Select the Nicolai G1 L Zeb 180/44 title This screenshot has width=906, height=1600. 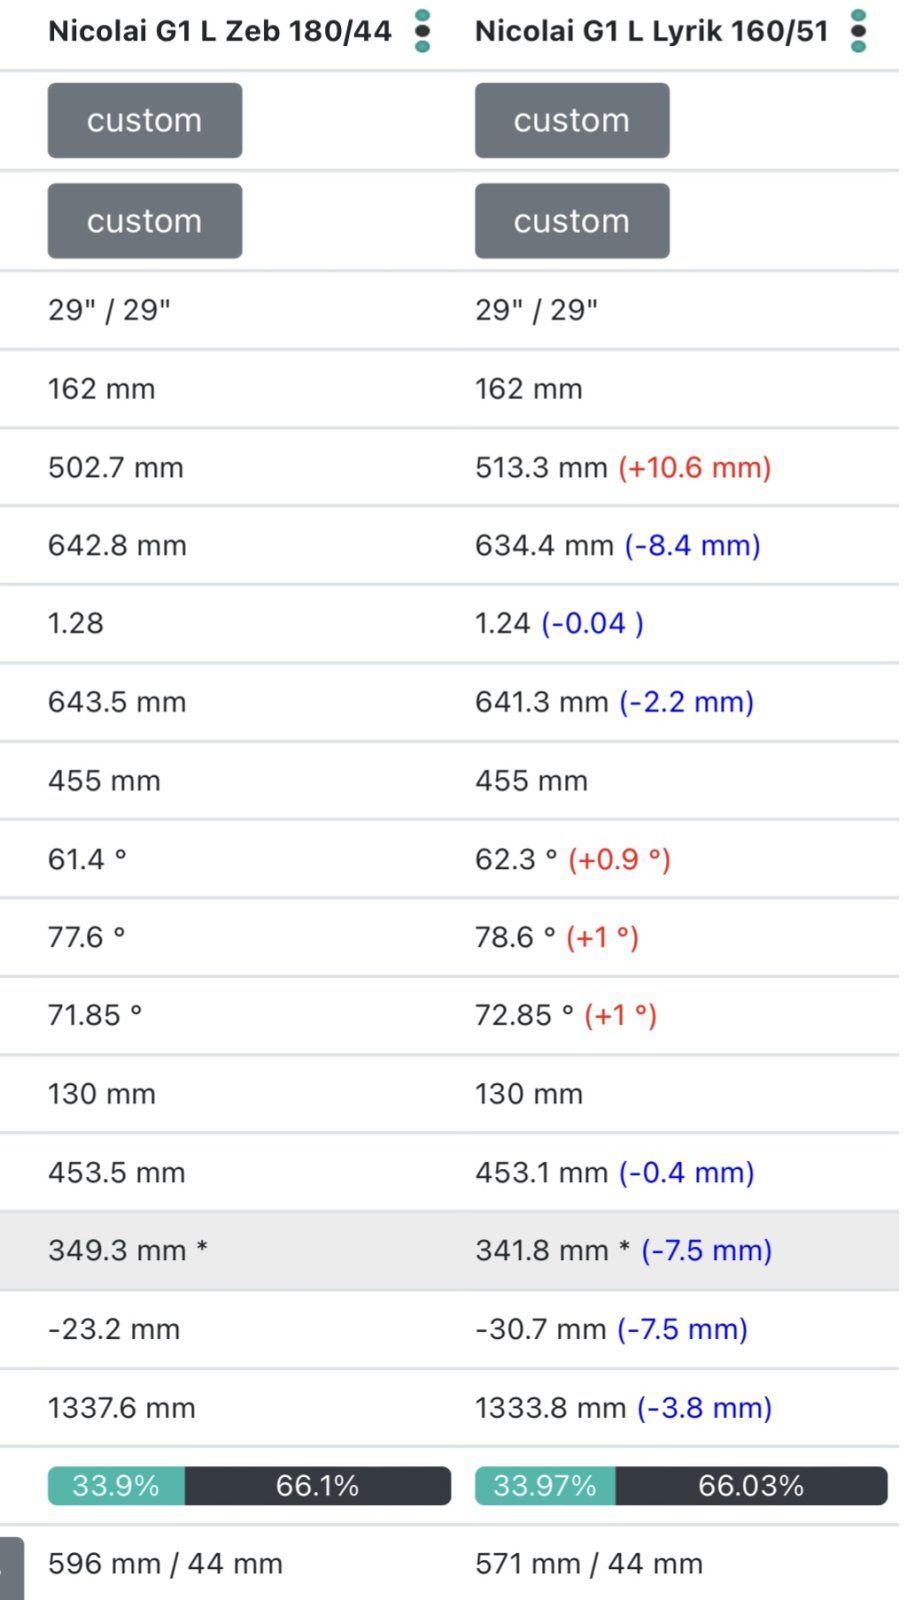pos(220,31)
